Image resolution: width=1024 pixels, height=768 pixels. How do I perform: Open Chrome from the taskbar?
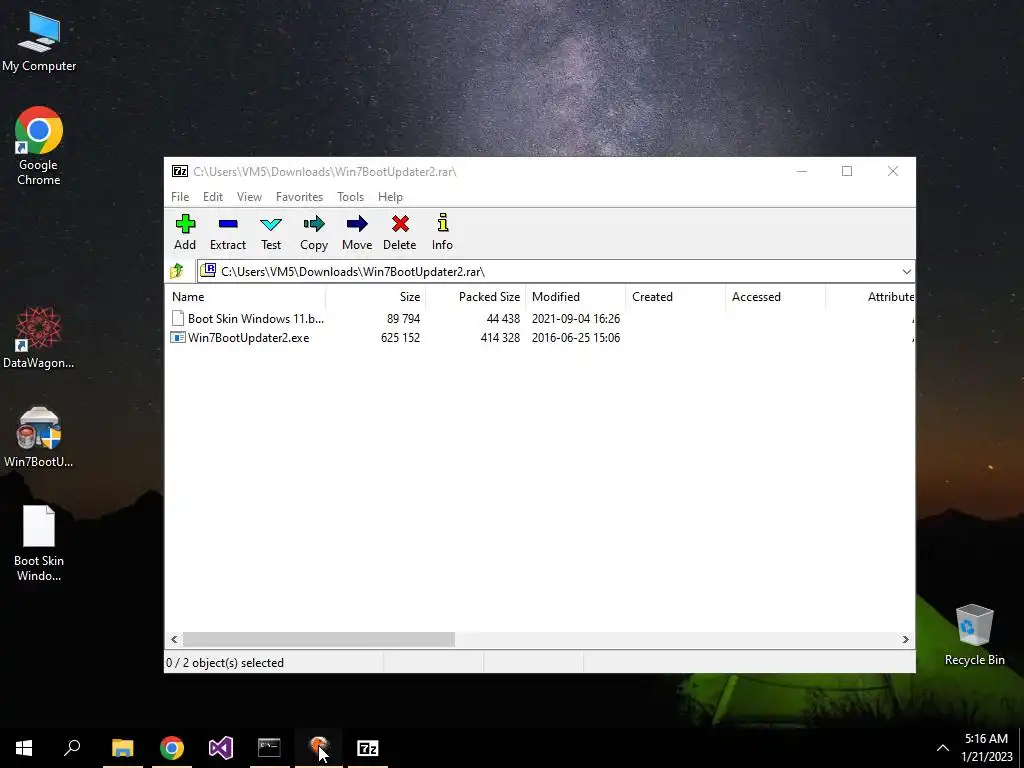pyautogui.click(x=172, y=748)
